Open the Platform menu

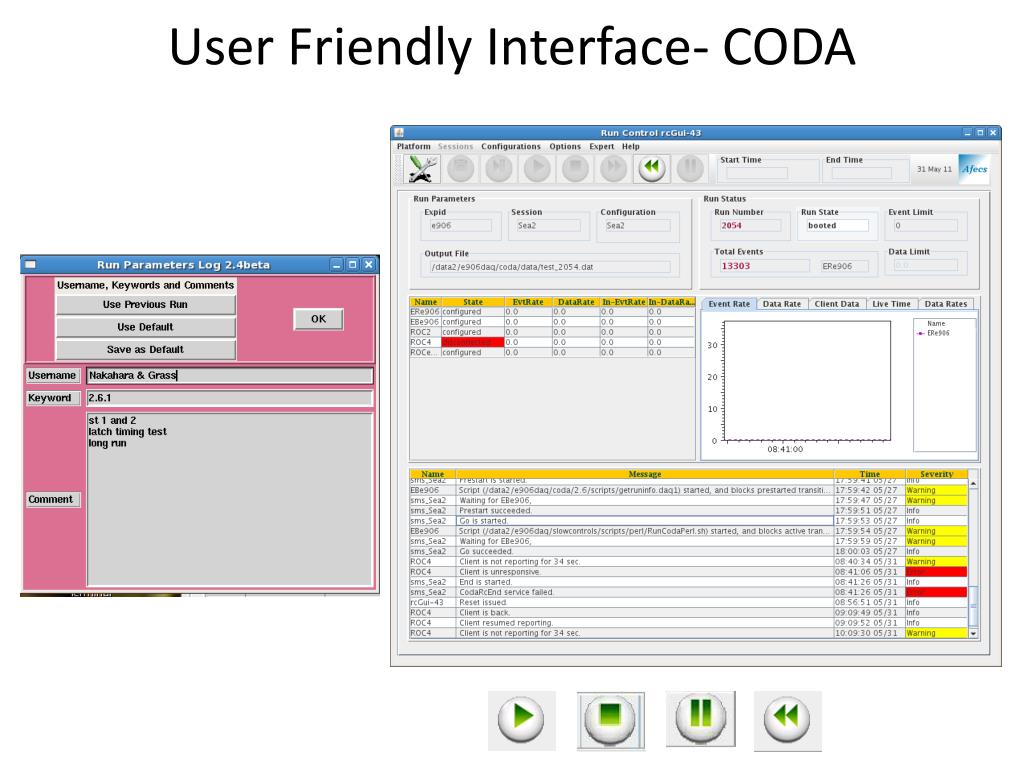click(x=413, y=146)
